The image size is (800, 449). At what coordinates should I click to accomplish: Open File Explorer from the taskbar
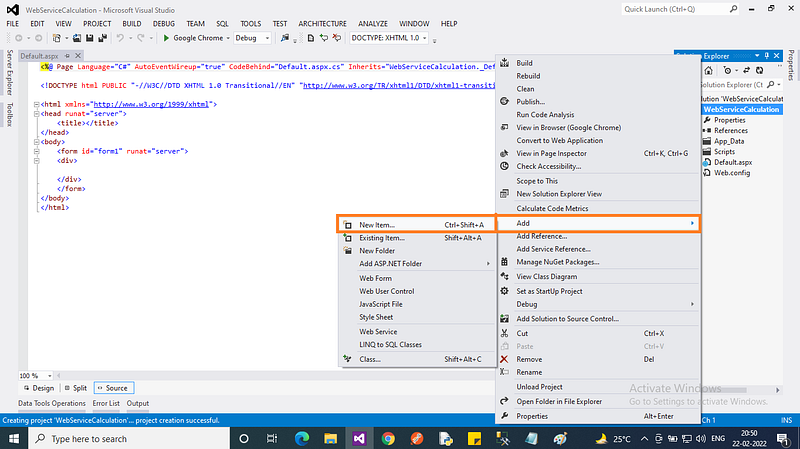click(x=331, y=438)
